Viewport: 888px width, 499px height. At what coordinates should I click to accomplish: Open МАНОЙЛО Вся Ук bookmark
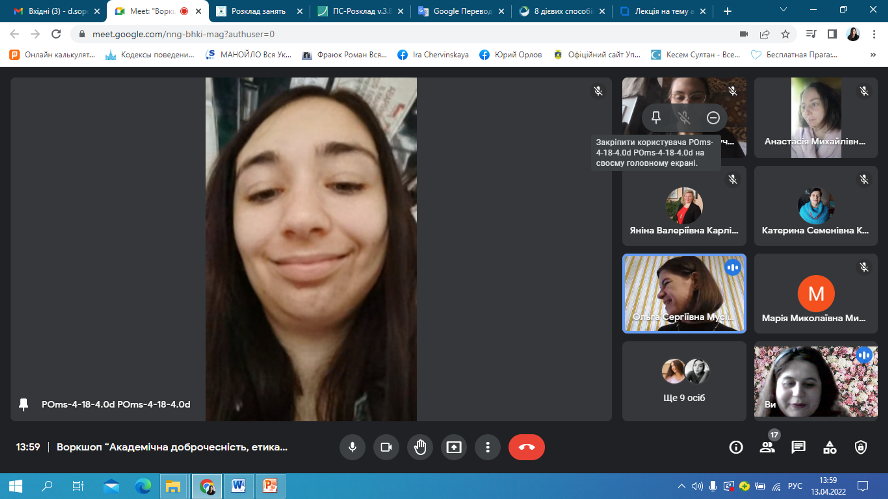pyautogui.click(x=249, y=55)
